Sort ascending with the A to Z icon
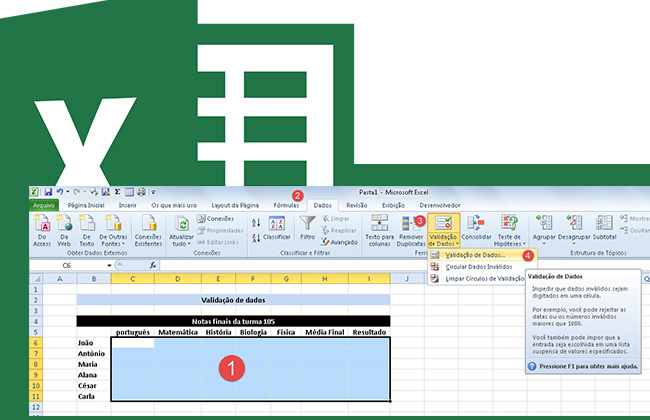Image resolution: width=650 pixels, height=420 pixels. [256, 223]
